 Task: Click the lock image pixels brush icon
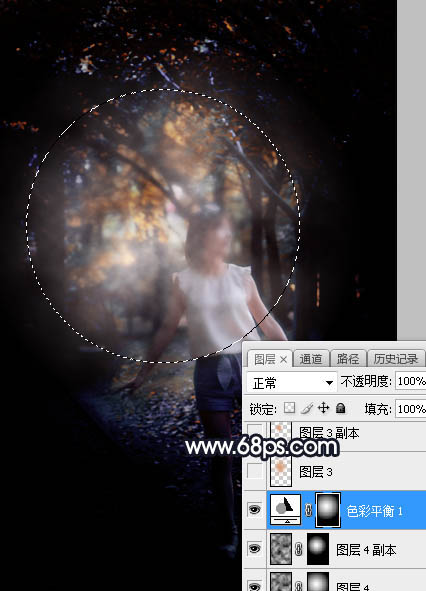tap(307, 408)
